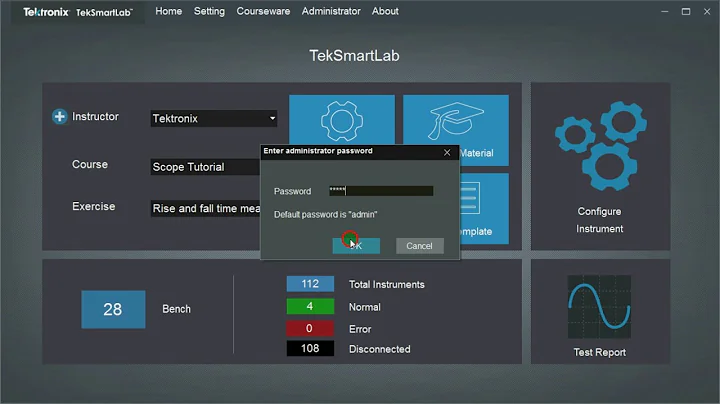
Task: Close the administrator password dialog
Action: coord(447,152)
